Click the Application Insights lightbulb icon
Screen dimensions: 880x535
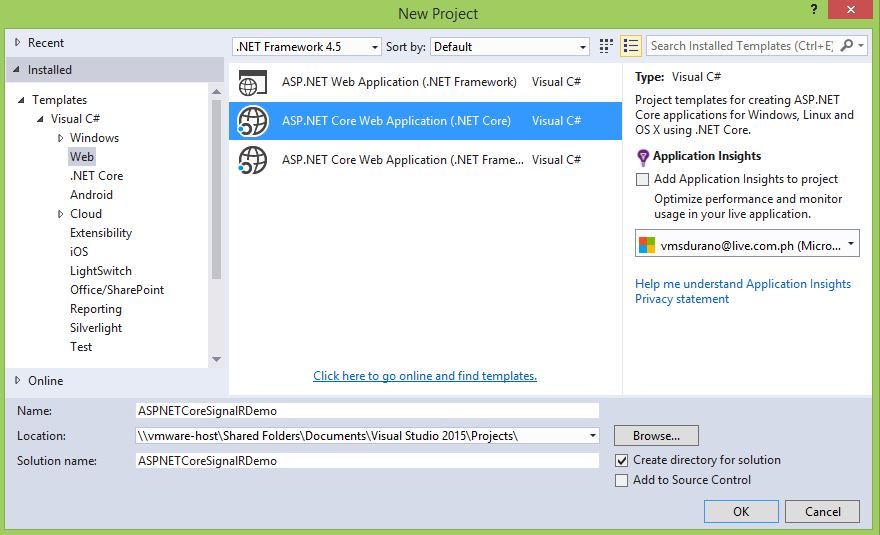[x=643, y=157]
